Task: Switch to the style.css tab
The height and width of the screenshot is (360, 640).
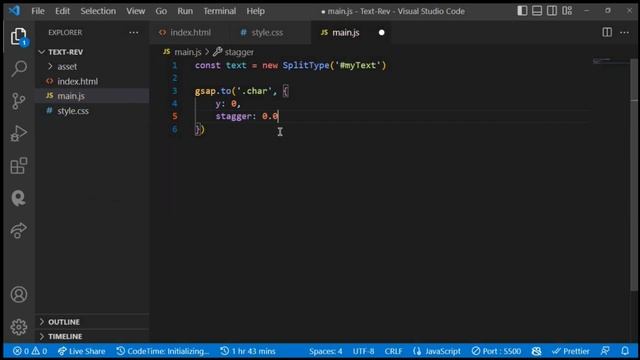Action: [267, 32]
